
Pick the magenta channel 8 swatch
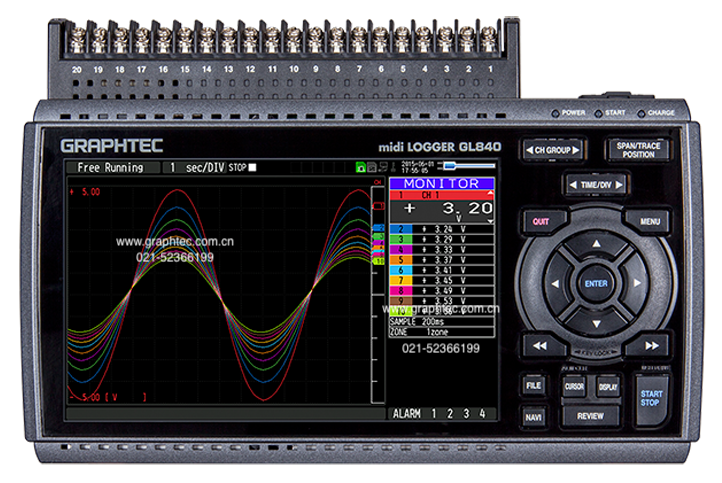[401, 291]
